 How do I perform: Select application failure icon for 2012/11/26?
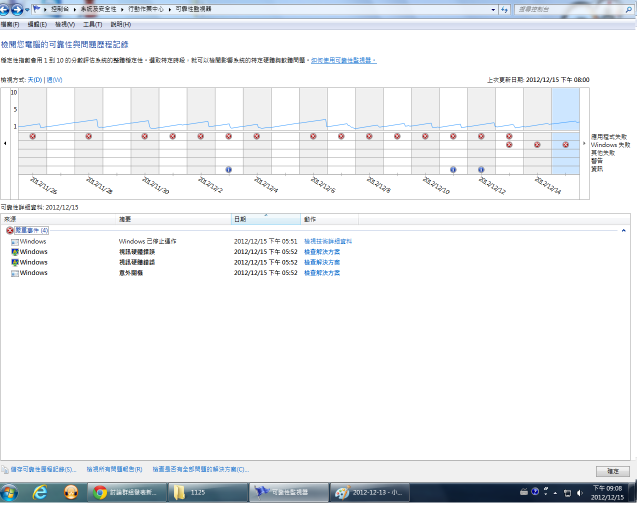click(33, 137)
